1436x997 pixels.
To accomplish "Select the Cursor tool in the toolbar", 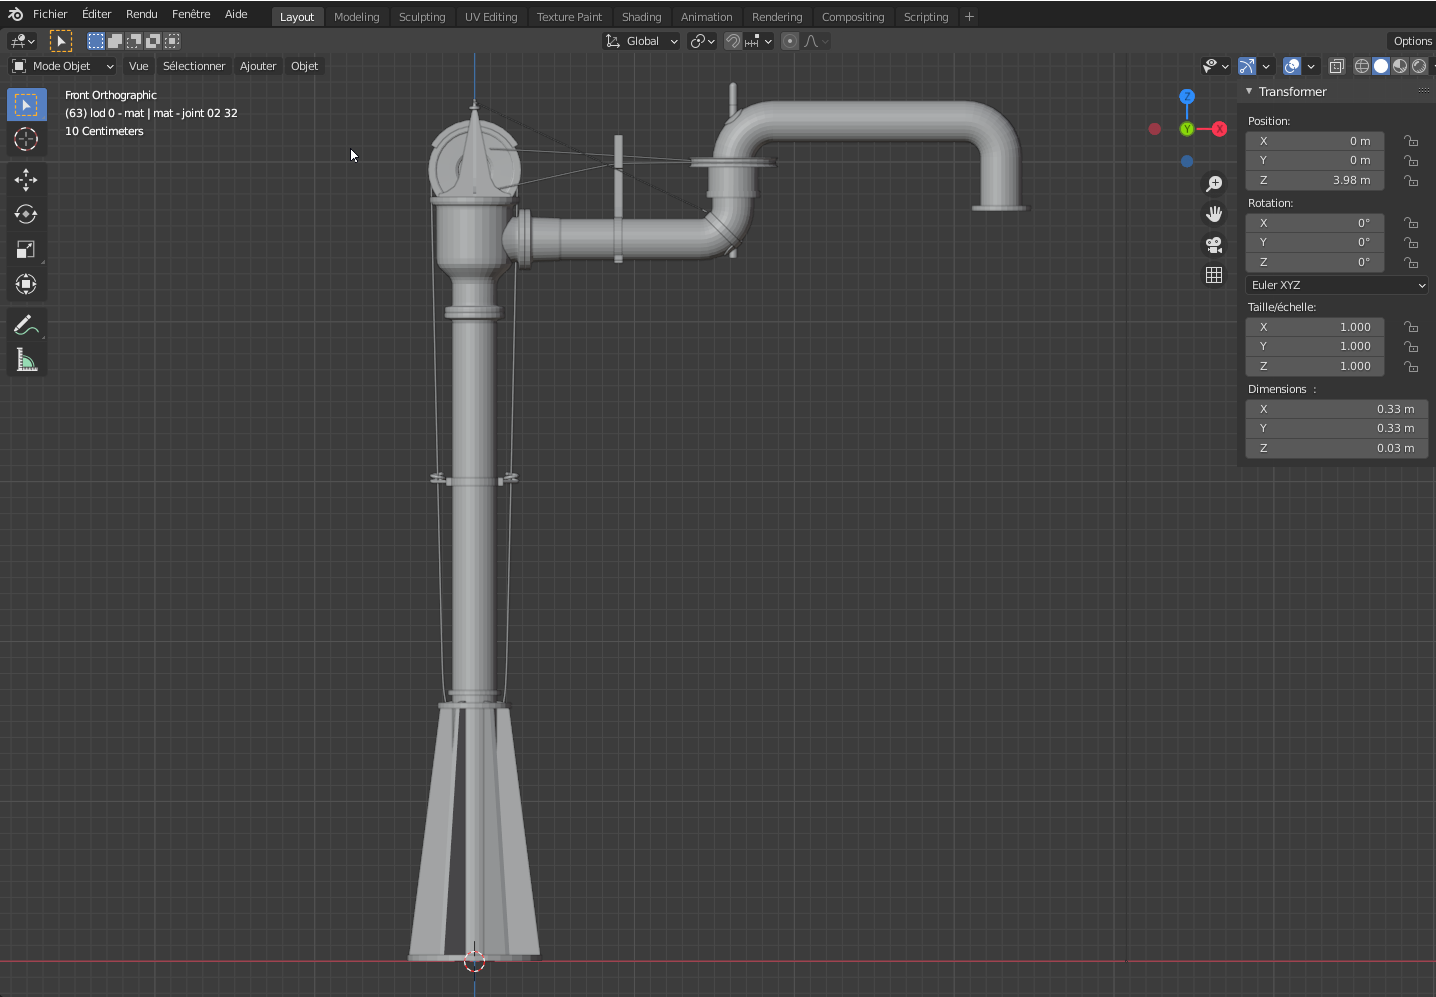I will pos(26,139).
